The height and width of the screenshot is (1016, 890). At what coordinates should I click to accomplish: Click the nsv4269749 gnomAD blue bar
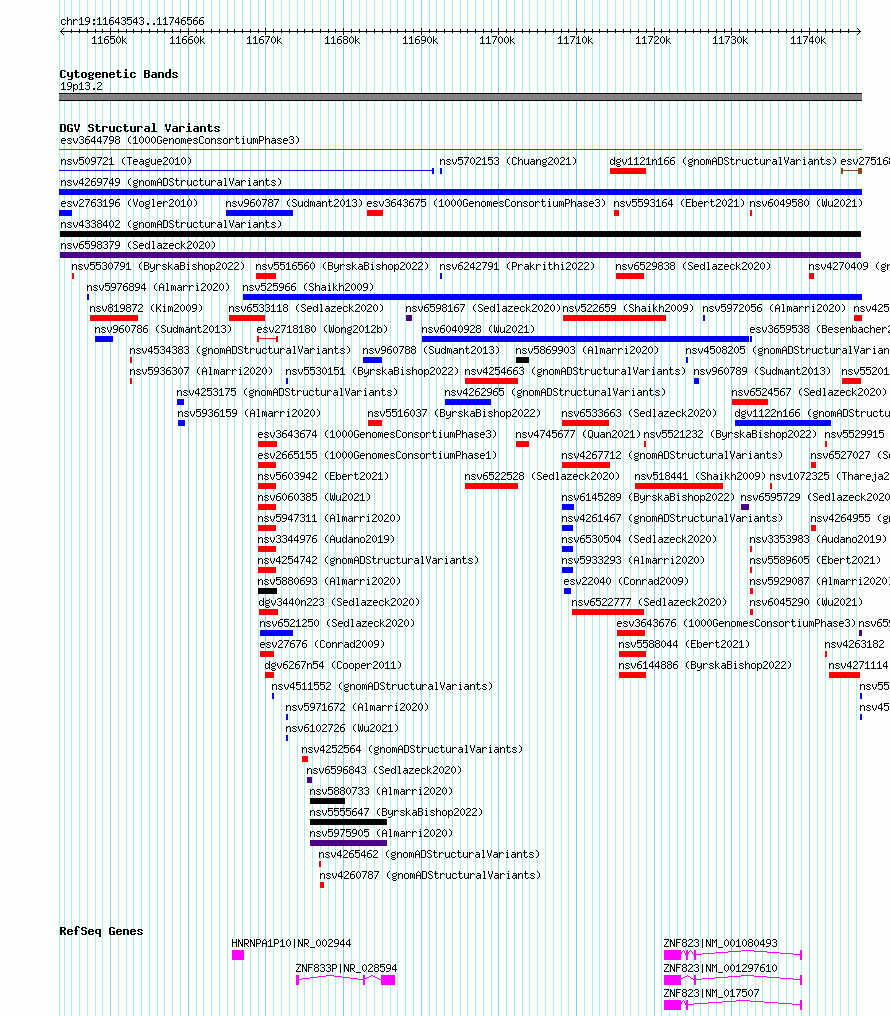click(x=460, y=192)
